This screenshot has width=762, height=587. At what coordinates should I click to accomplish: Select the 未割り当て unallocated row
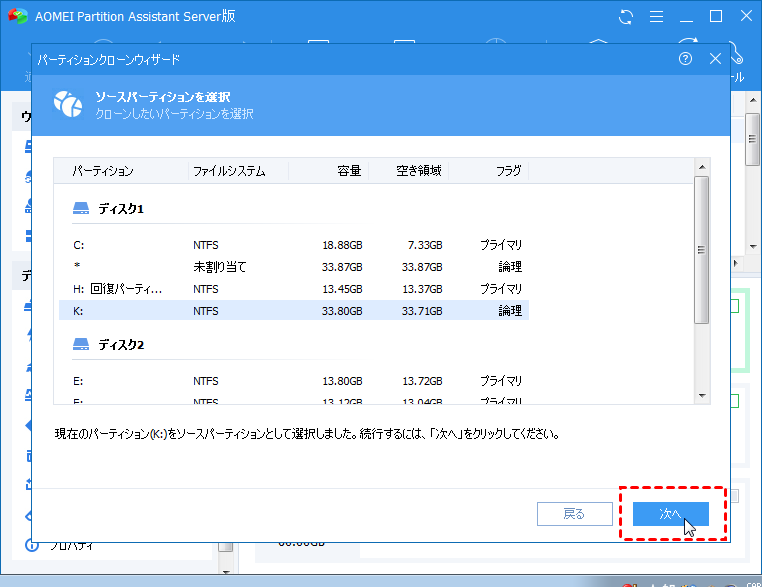tap(294, 267)
